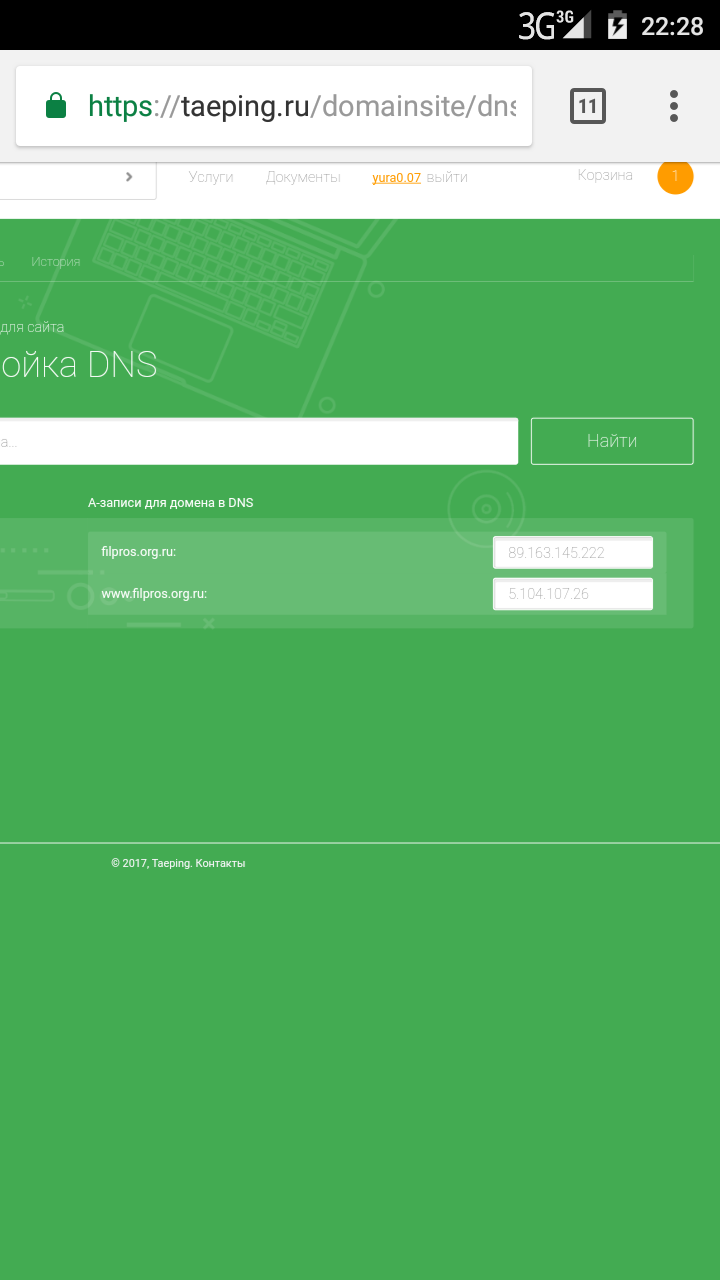Tap the green HTTPS lock icon
Viewport: 720px width, 1280px height.
click(x=56, y=106)
